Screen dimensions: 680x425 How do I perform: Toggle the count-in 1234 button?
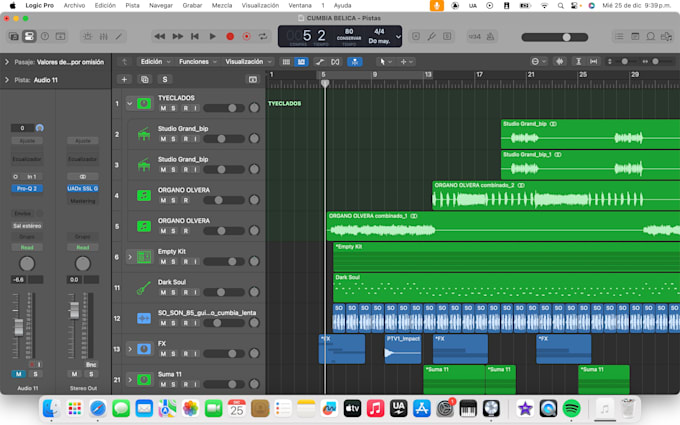click(x=474, y=36)
